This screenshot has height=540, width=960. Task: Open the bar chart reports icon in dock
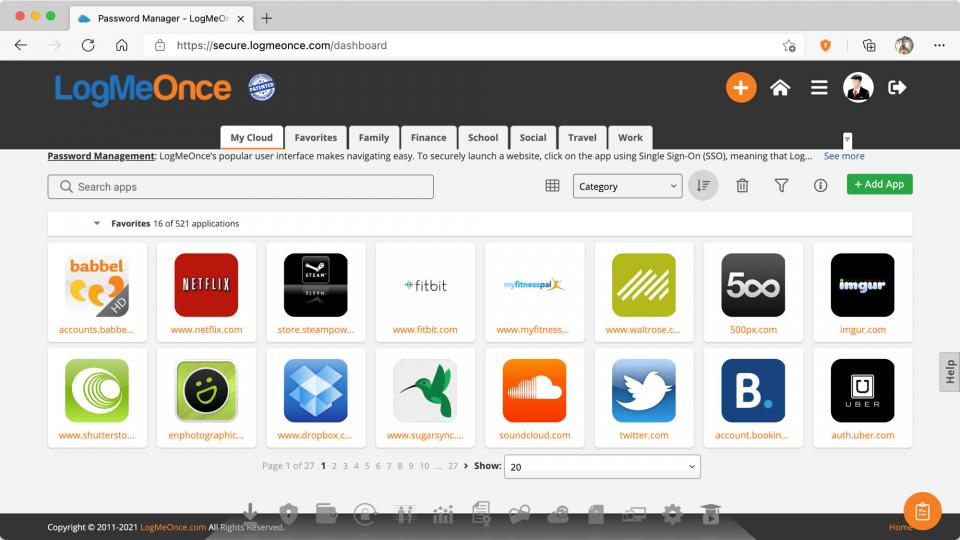(x=443, y=514)
